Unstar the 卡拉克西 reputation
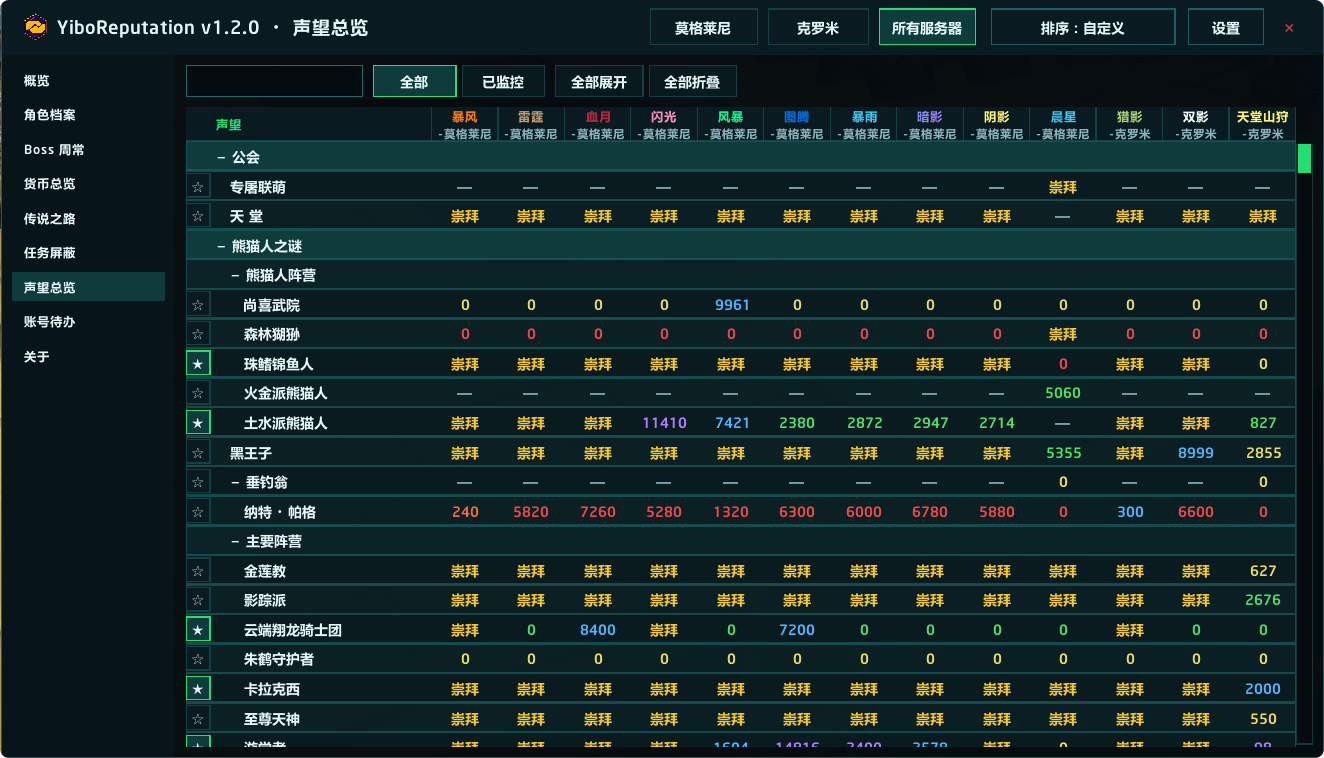 click(198, 689)
